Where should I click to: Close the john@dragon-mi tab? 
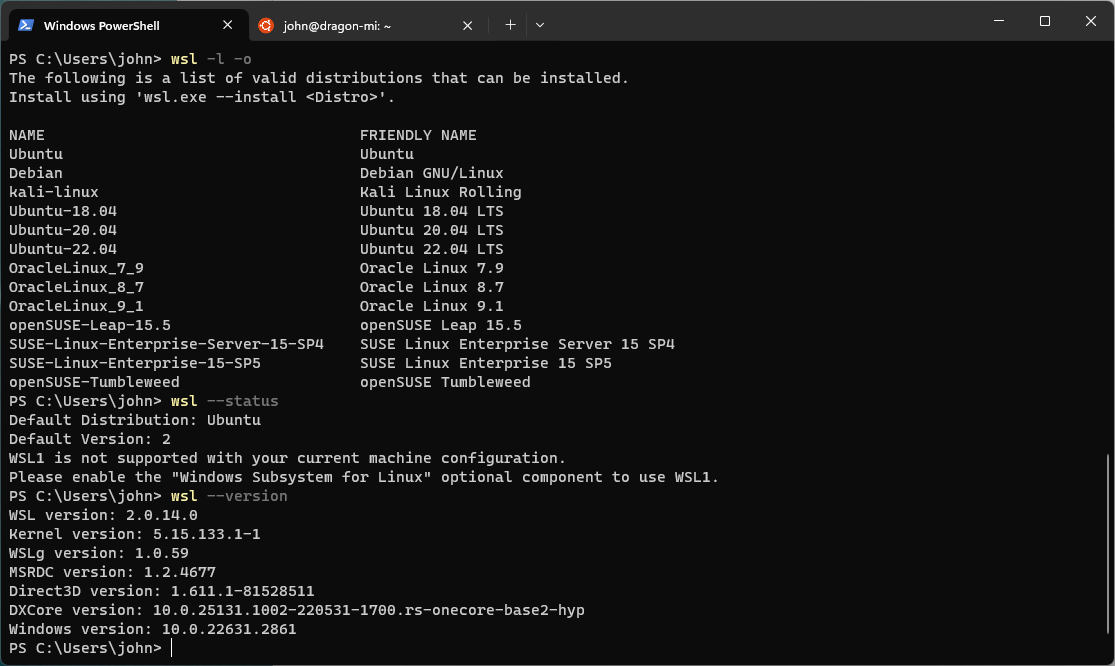467,25
